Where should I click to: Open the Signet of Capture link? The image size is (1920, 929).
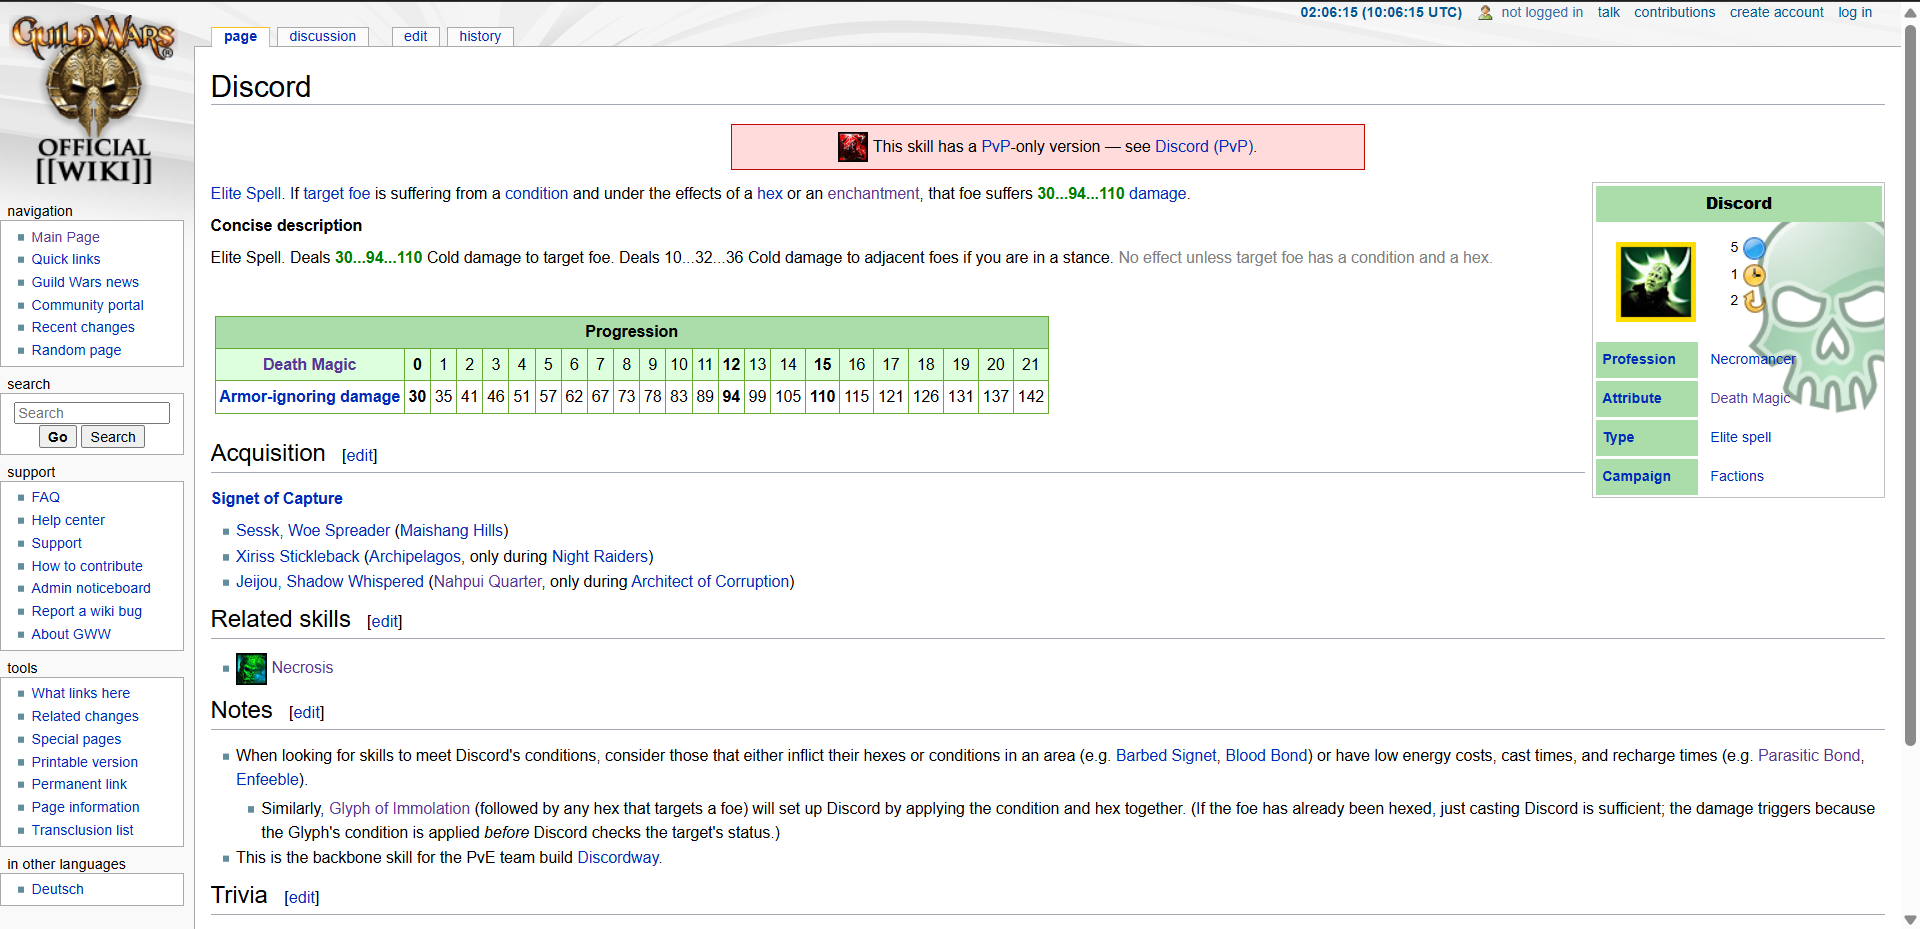(277, 498)
